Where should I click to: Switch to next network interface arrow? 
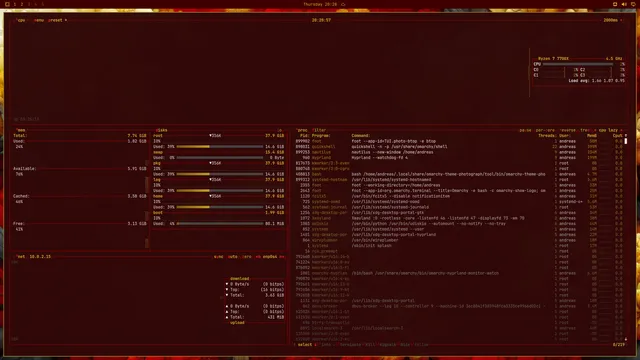tap(282, 257)
